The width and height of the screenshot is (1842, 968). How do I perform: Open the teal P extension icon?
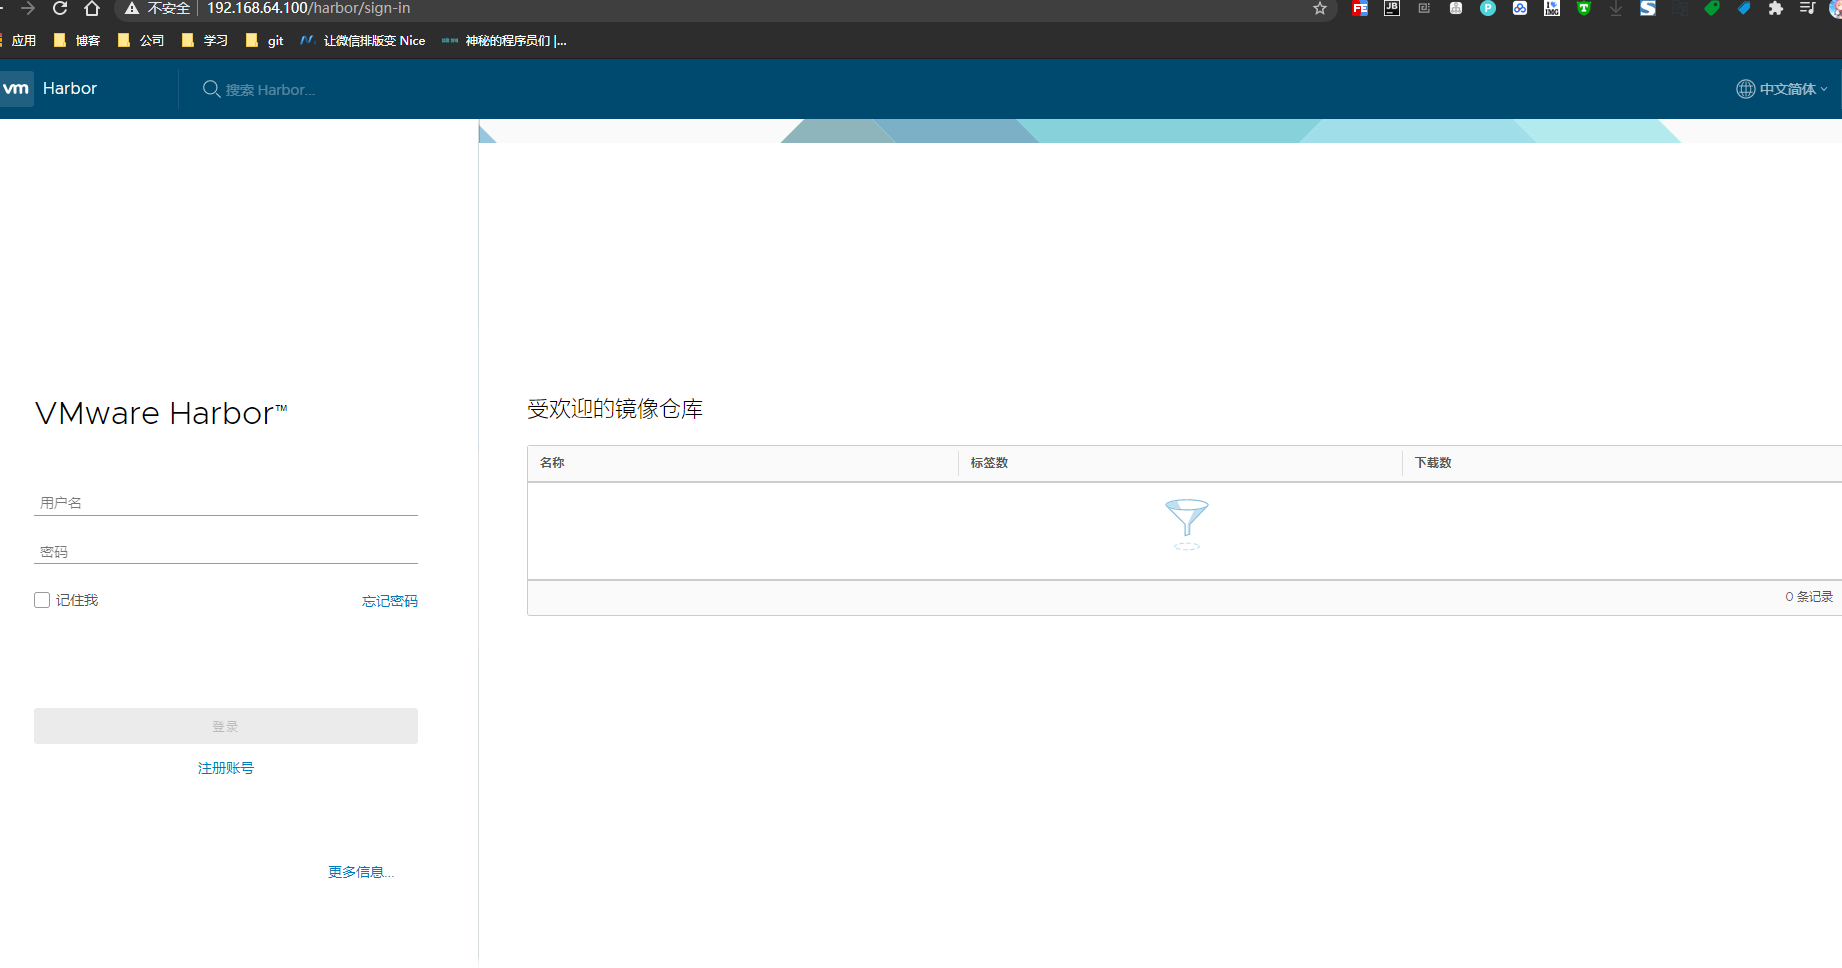(x=1488, y=8)
